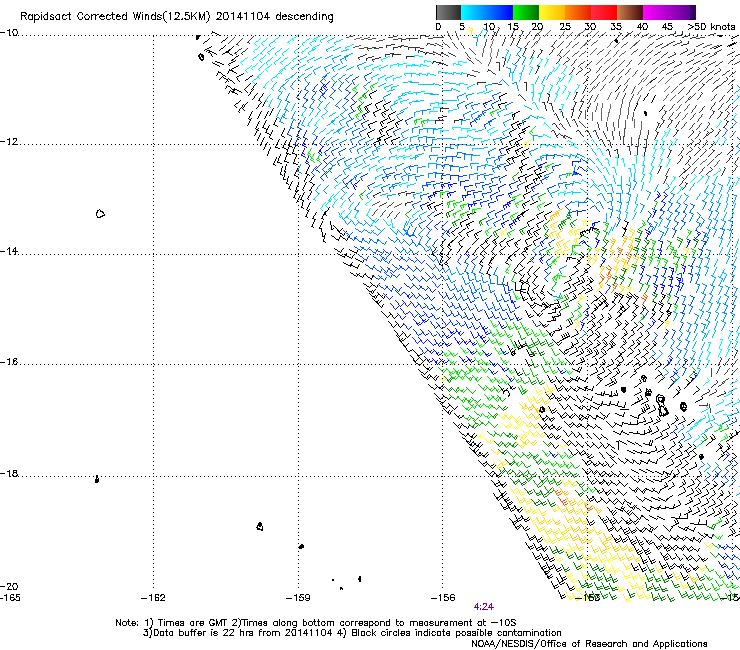The width and height of the screenshot is (740, 650).
Task: Click the '-16' latitude axis label
Action: click(x=9, y=362)
